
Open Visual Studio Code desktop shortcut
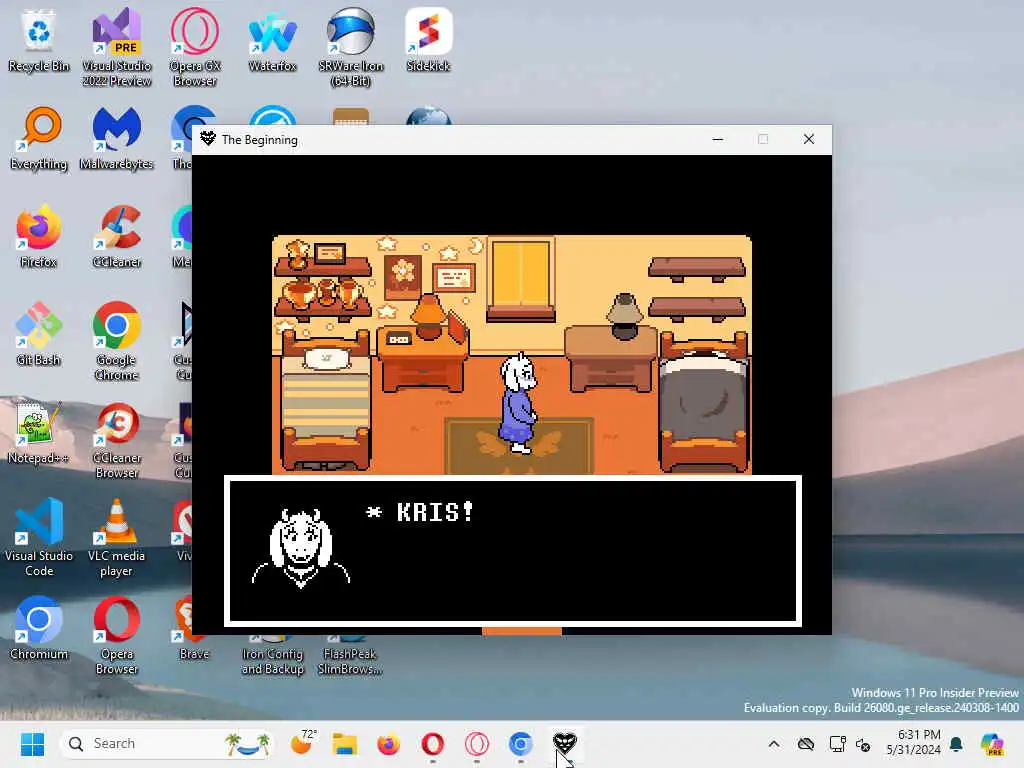(x=39, y=537)
